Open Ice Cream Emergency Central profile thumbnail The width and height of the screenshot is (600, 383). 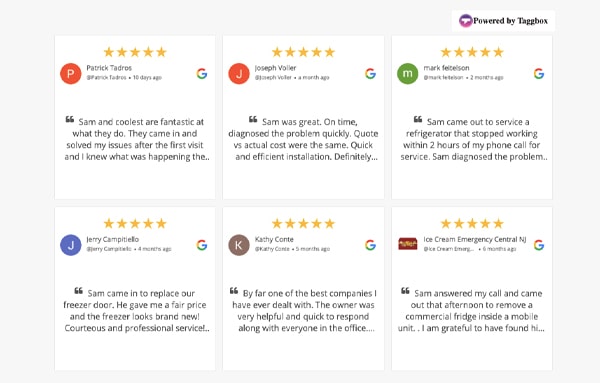pyautogui.click(x=408, y=244)
